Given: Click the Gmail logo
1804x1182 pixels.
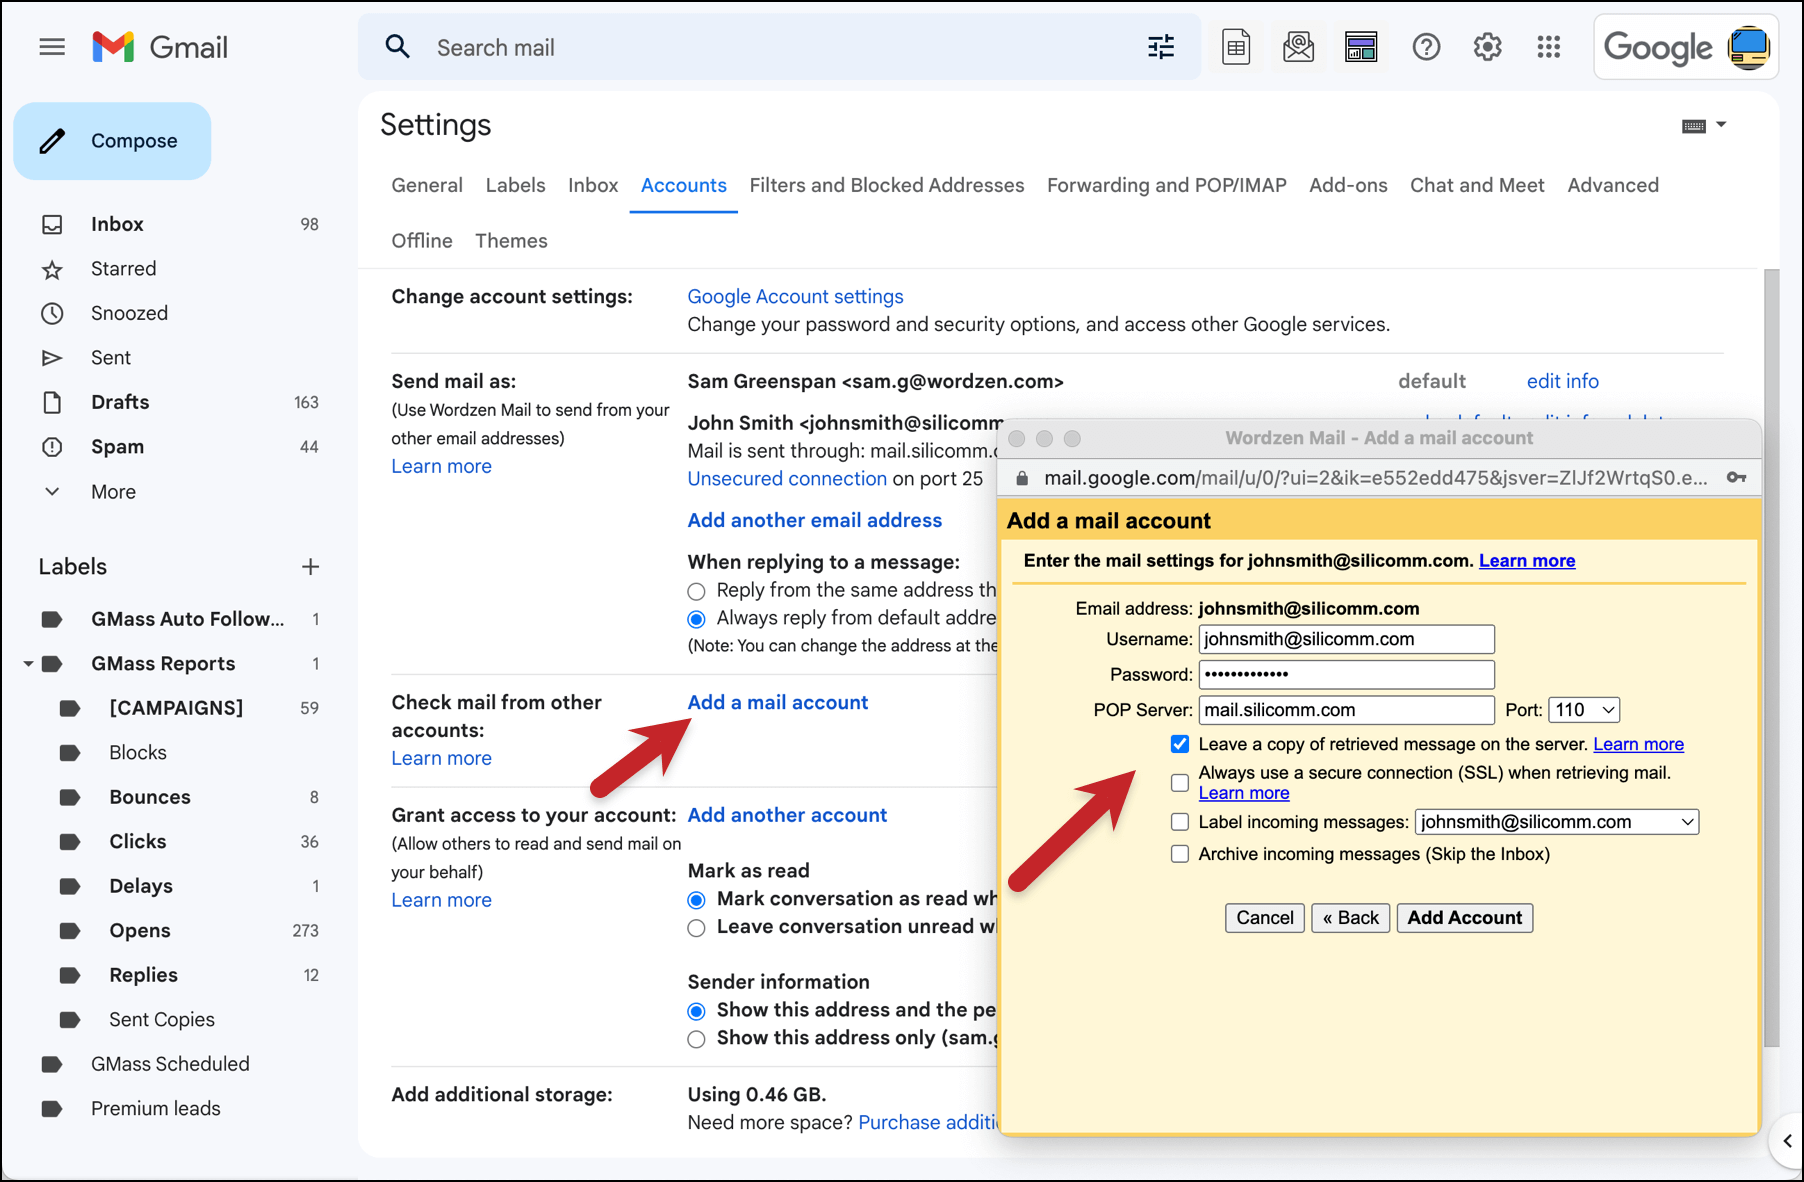Looking at the screenshot, I should (160, 47).
